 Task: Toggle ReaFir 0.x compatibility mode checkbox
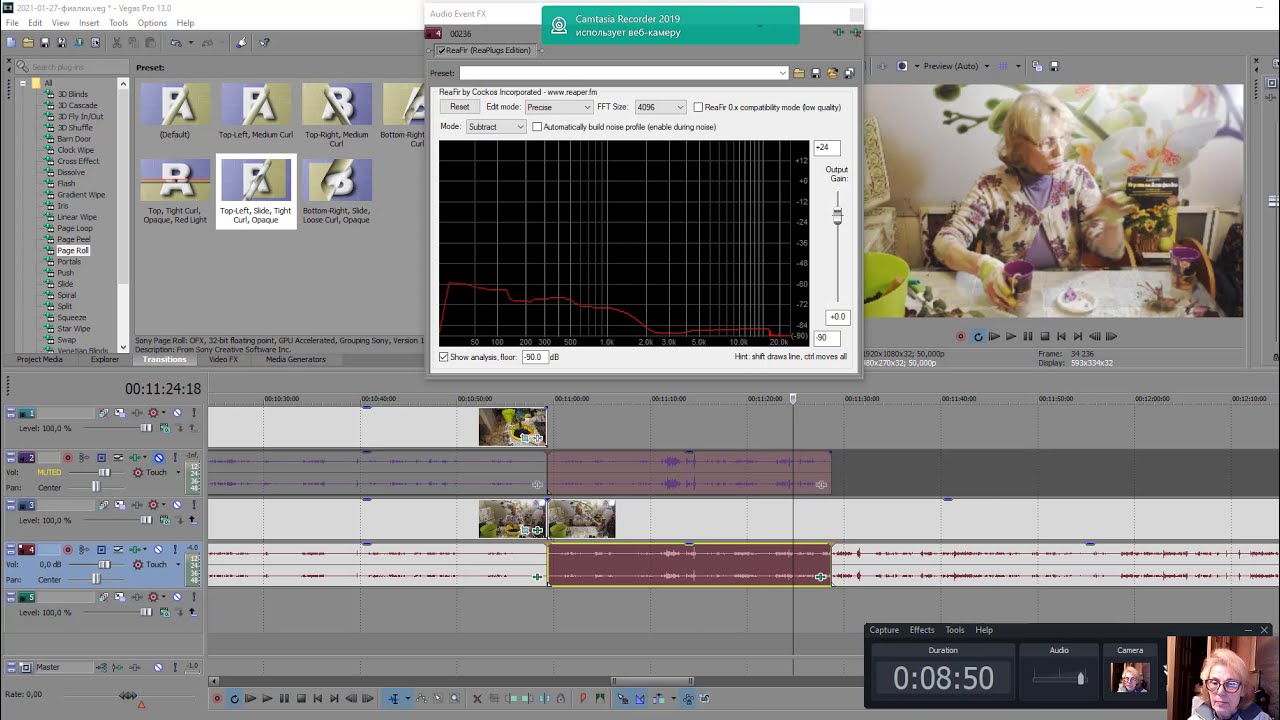[698, 107]
